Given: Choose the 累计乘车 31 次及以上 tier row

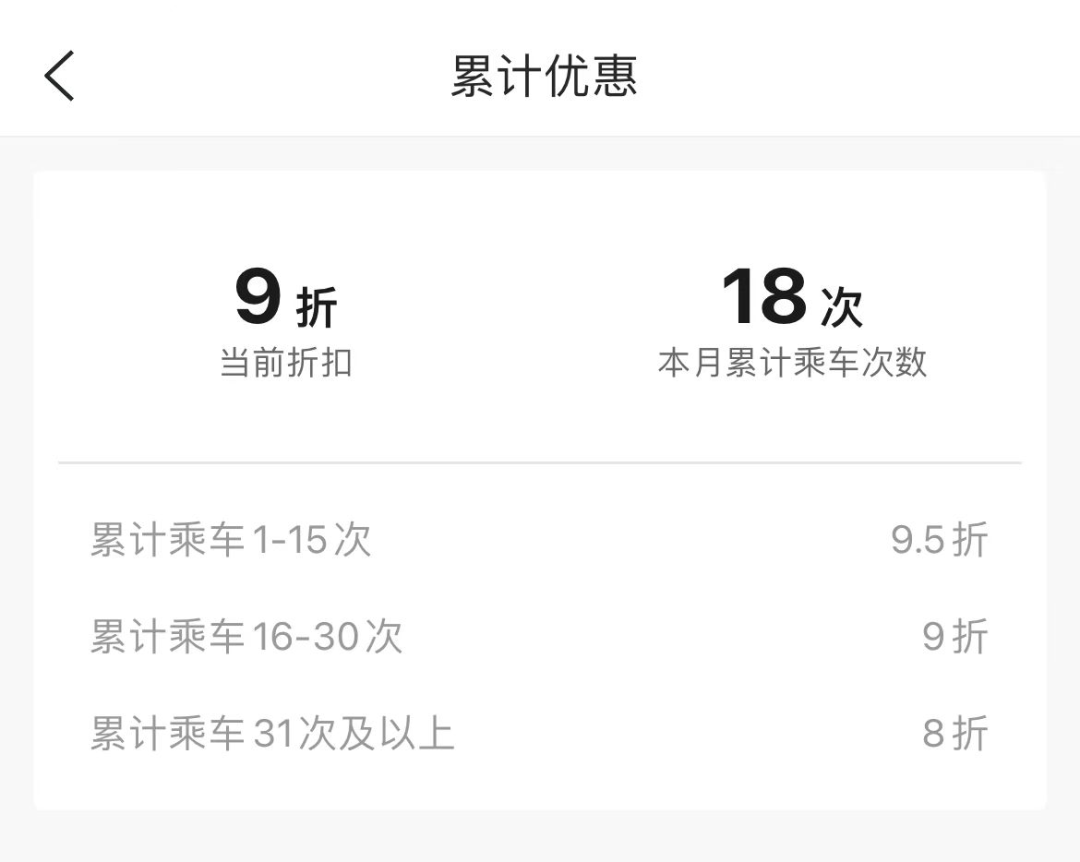Looking at the screenshot, I should click(x=272, y=734).
